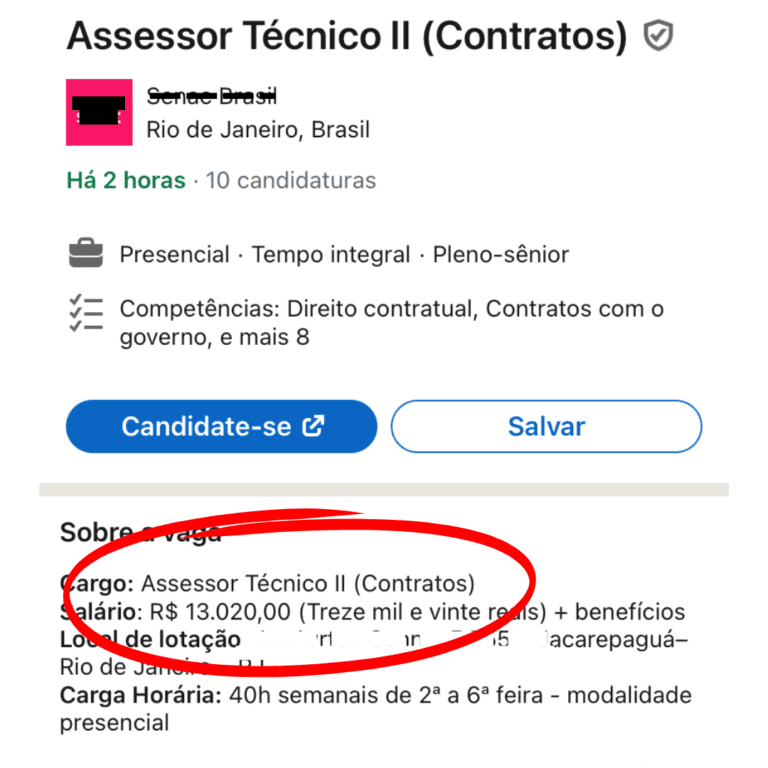Screen dimensions: 768x768
Task: Click the skills checklist icon
Action: point(86,313)
